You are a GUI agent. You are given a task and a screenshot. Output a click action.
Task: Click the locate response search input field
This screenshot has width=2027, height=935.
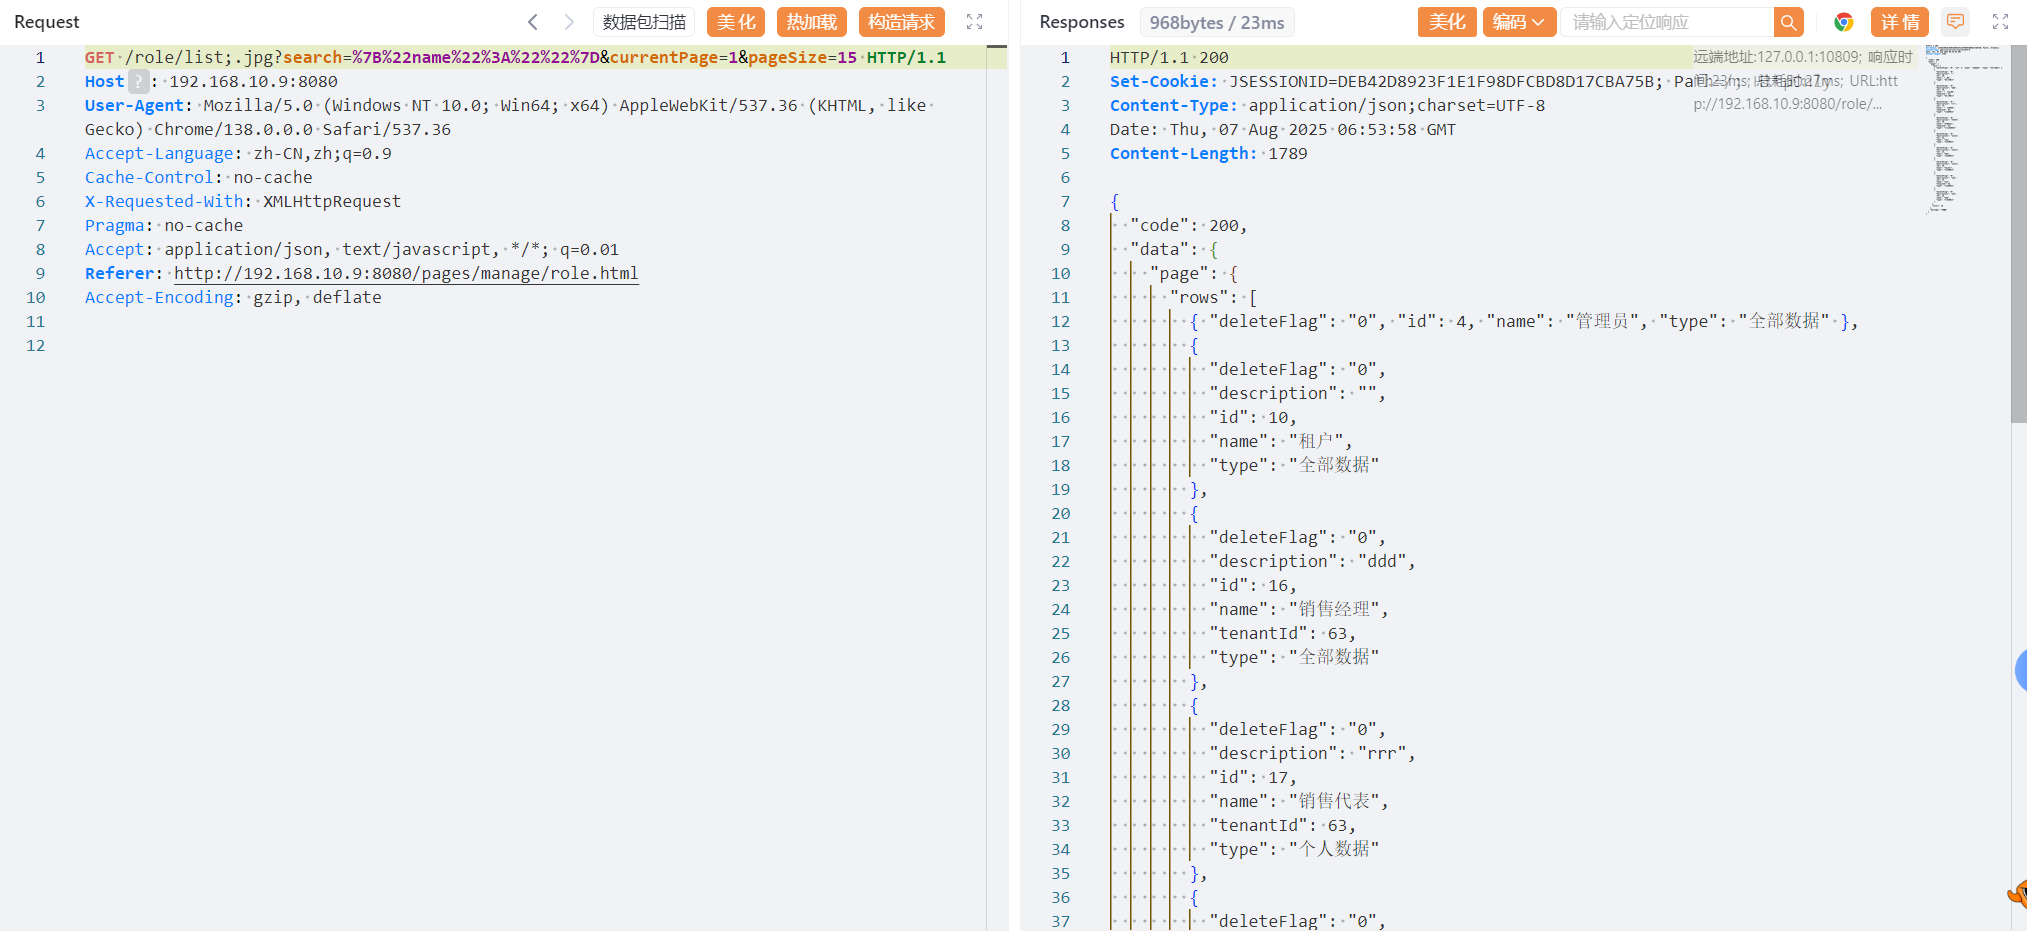pyautogui.click(x=1666, y=22)
